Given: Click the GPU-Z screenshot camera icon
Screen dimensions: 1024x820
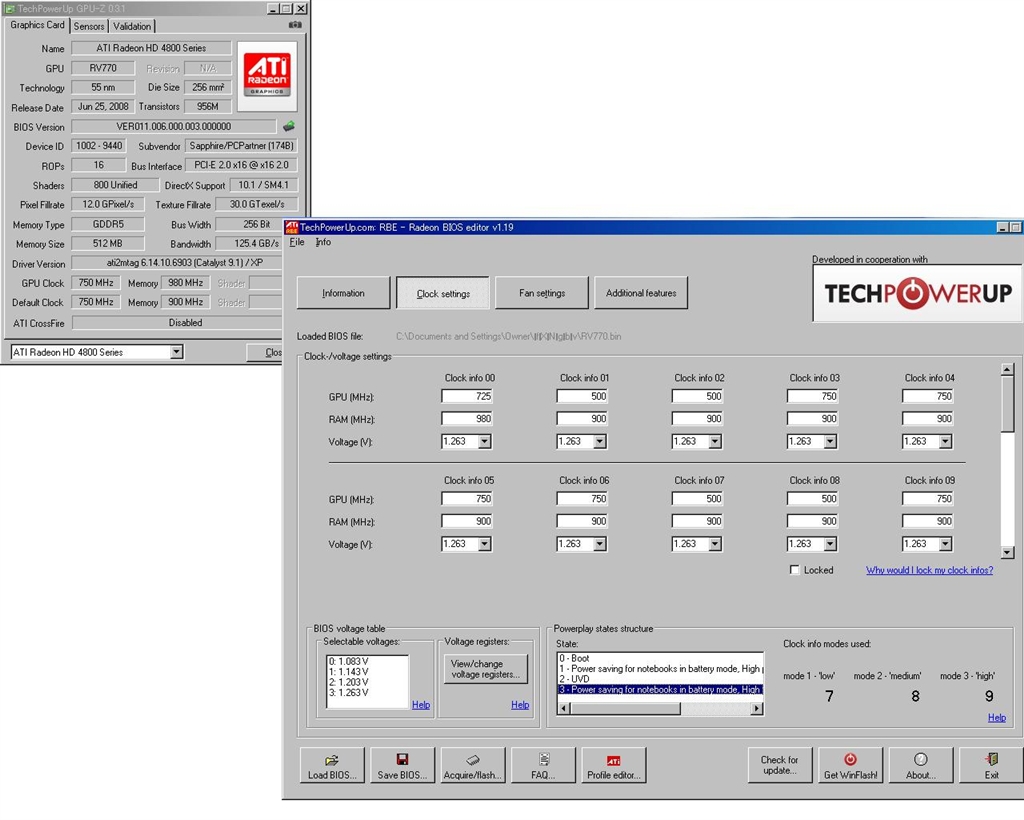Looking at the screenshot, I should 295,25.
